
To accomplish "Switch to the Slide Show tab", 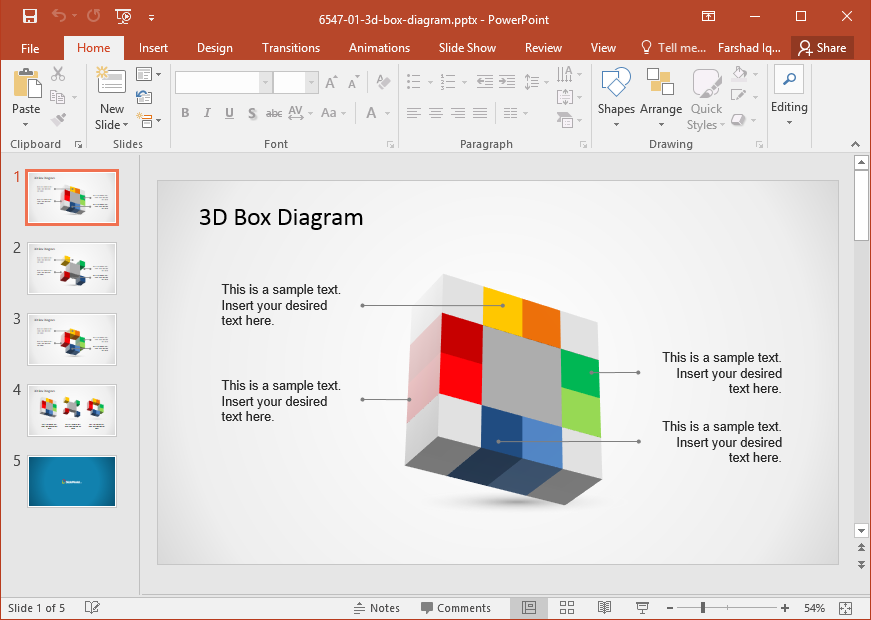I will pos(467,48).
